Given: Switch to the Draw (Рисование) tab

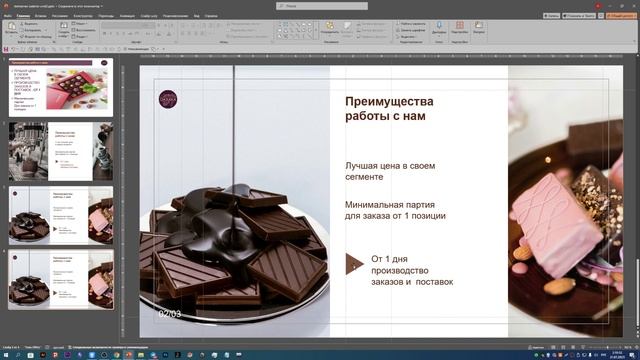Looking at the screenshot, I should pyautogui.click(x=60, y=16).
